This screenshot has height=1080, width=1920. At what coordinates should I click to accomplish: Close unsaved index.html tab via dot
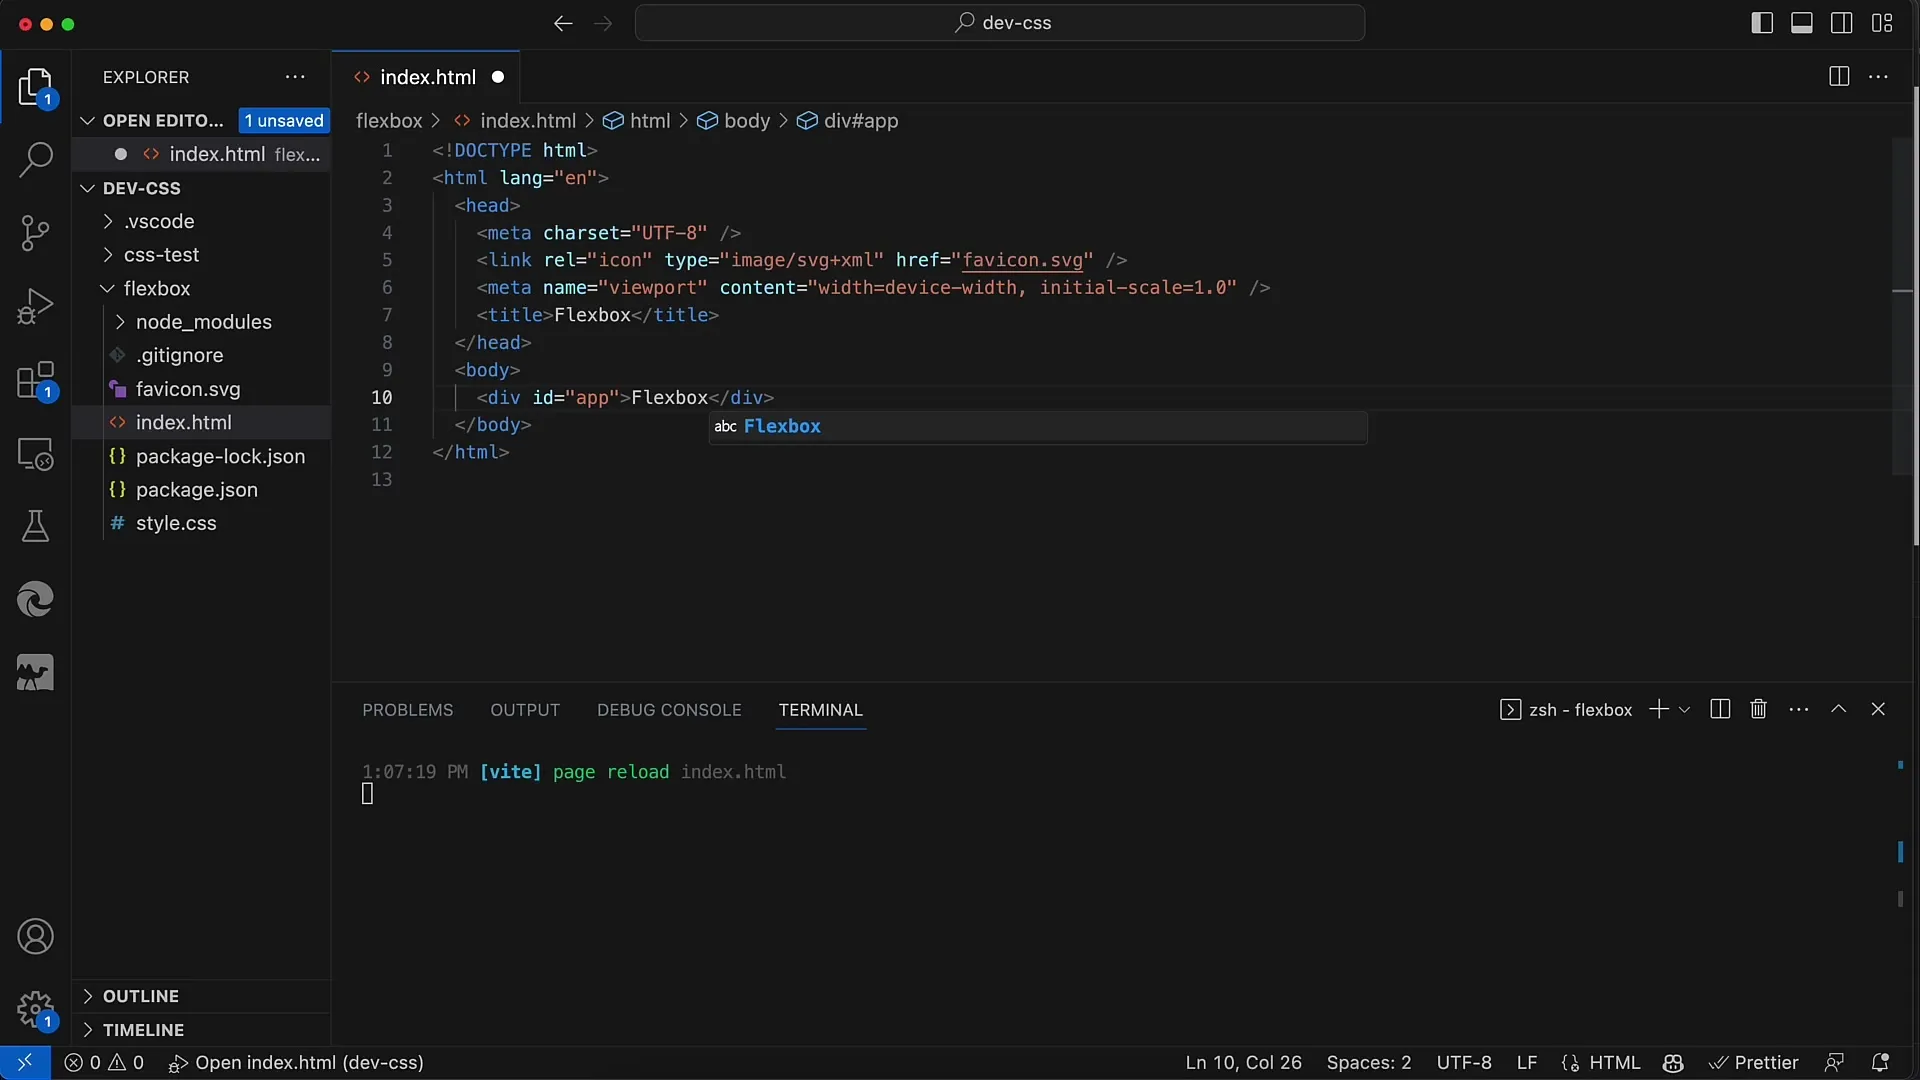(498, 77)
